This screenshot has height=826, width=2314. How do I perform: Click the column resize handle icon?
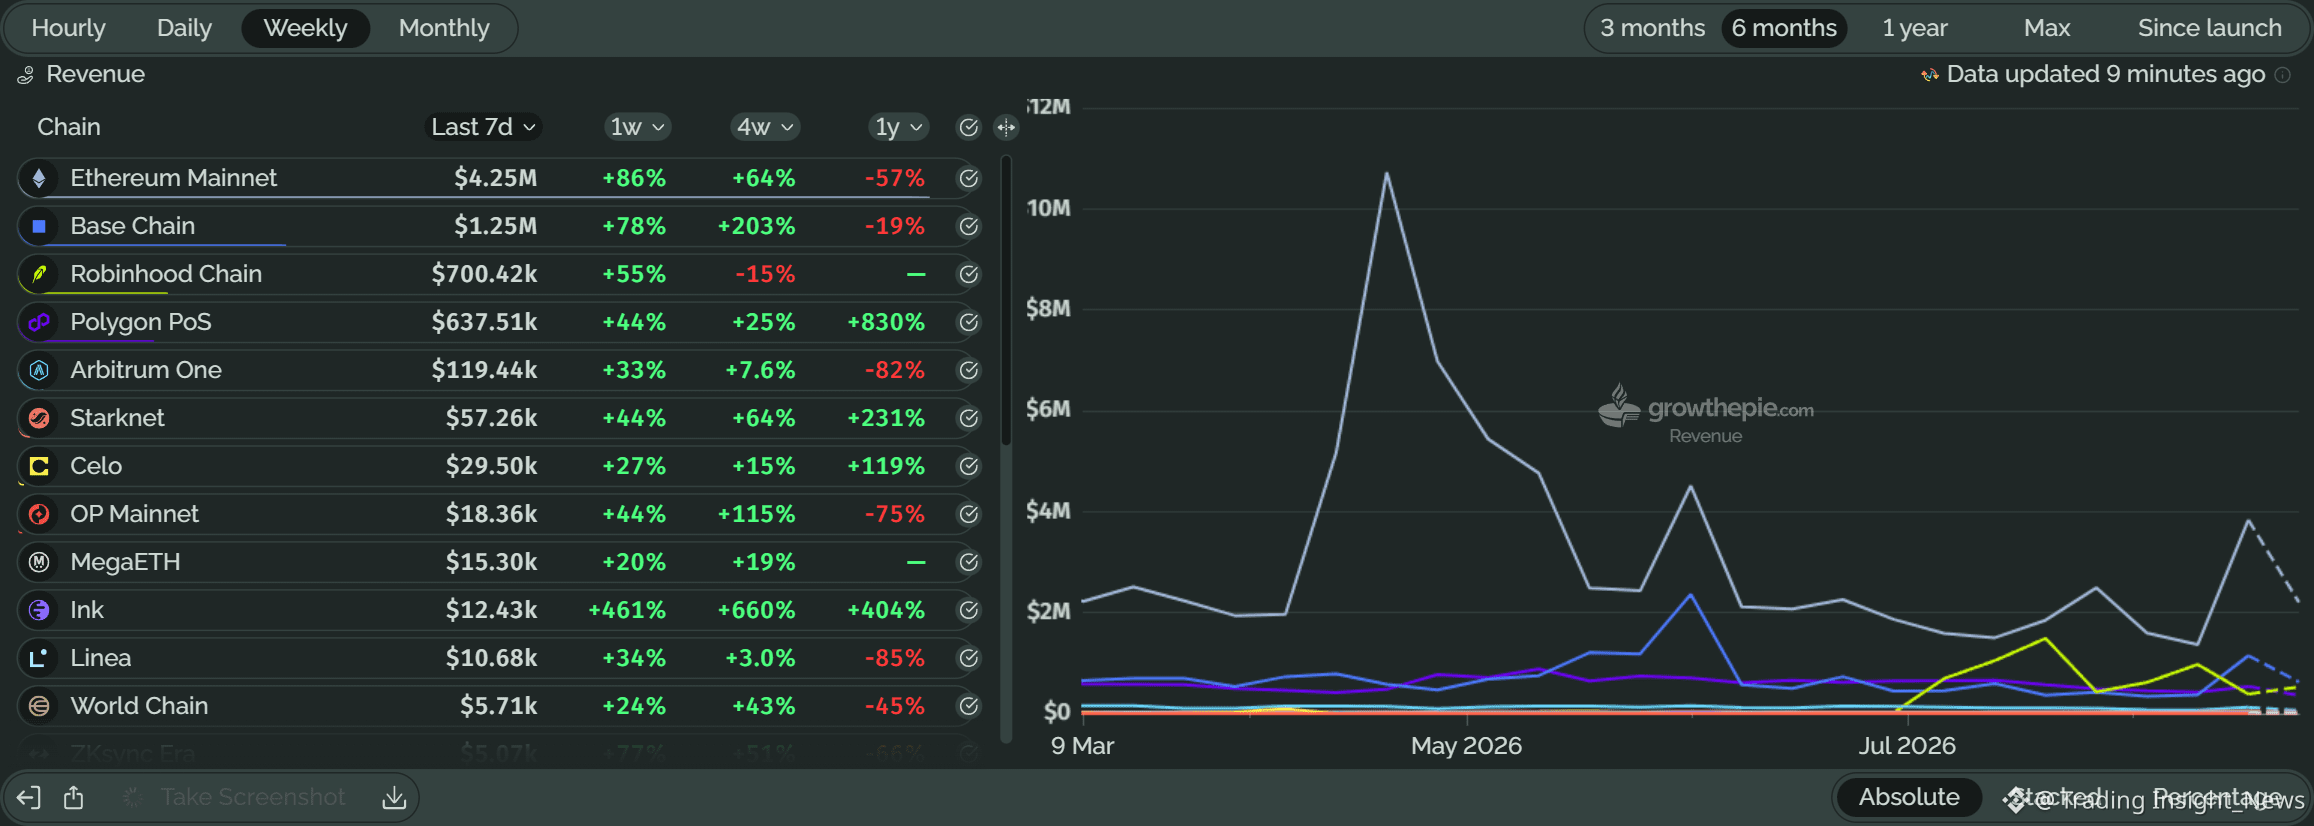pyautogui.click(x=1006, y=127)
